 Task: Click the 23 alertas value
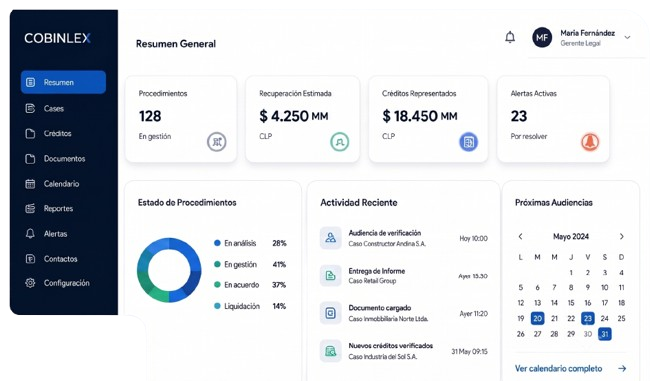[x=519, y=116]
